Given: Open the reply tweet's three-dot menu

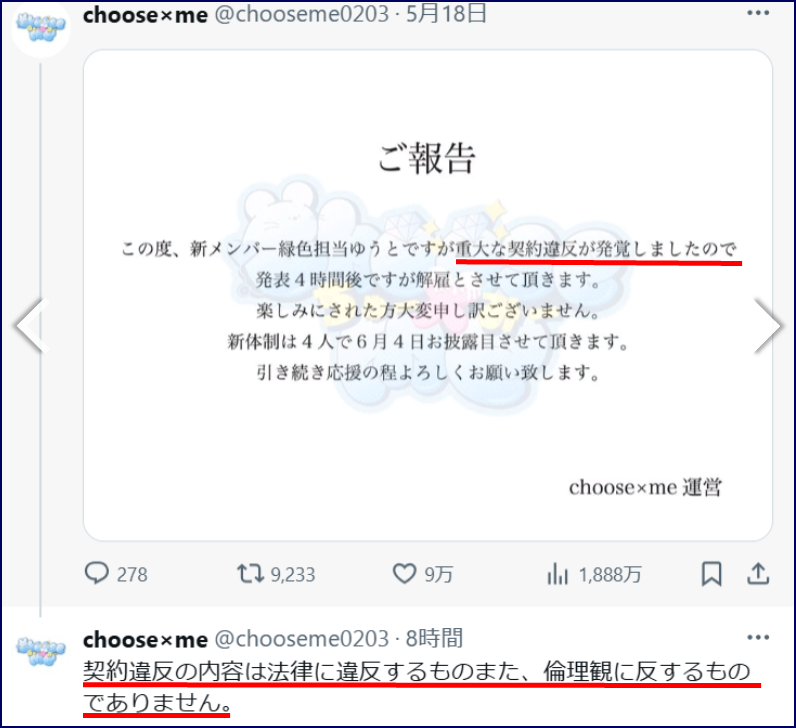Looking at the screenshot, I should (758, 638).
